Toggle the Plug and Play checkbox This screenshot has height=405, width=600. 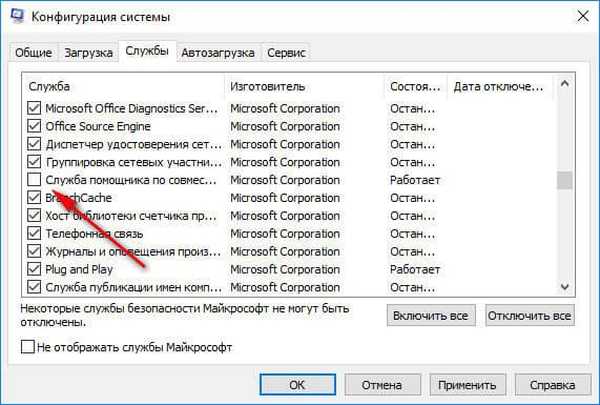tap(35, 269)
